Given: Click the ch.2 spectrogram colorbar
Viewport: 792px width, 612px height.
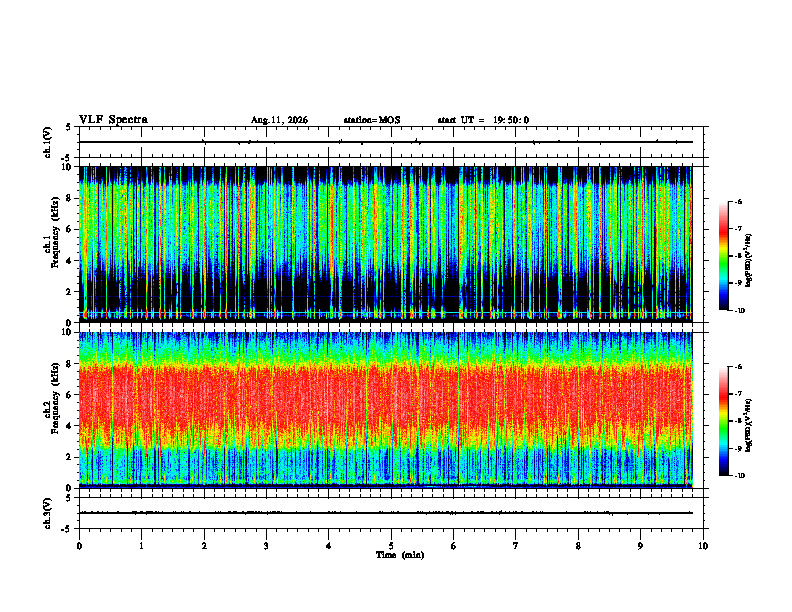Looking at the screenshot, I should (723, 421).
